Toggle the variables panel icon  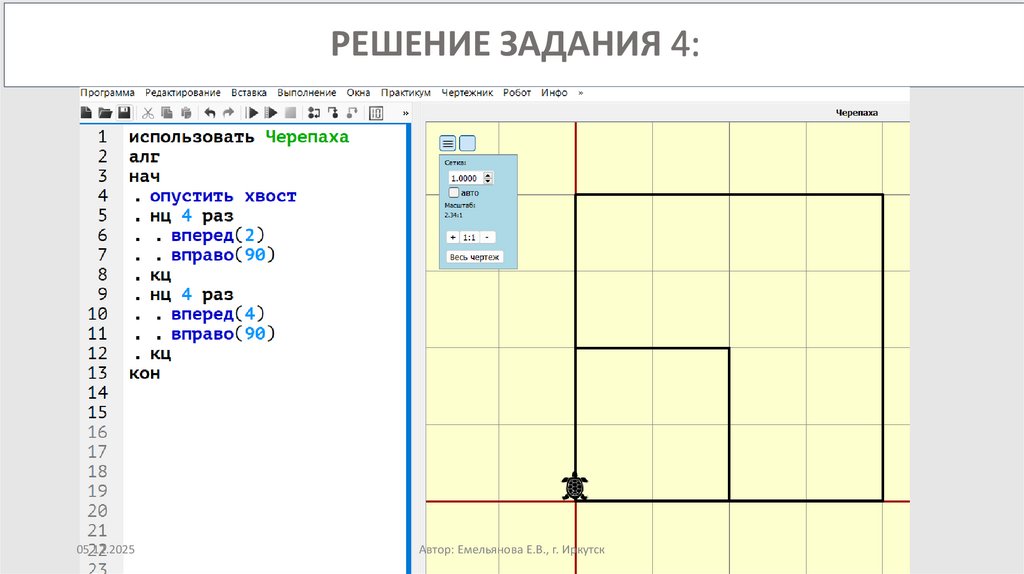pyautogui.click(x=376, y=113)
